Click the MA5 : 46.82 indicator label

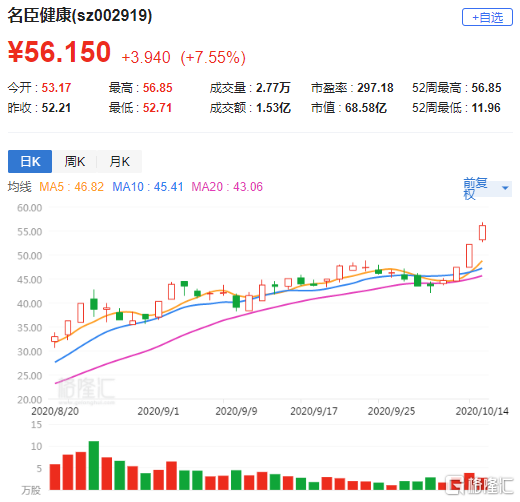(72, 187)
